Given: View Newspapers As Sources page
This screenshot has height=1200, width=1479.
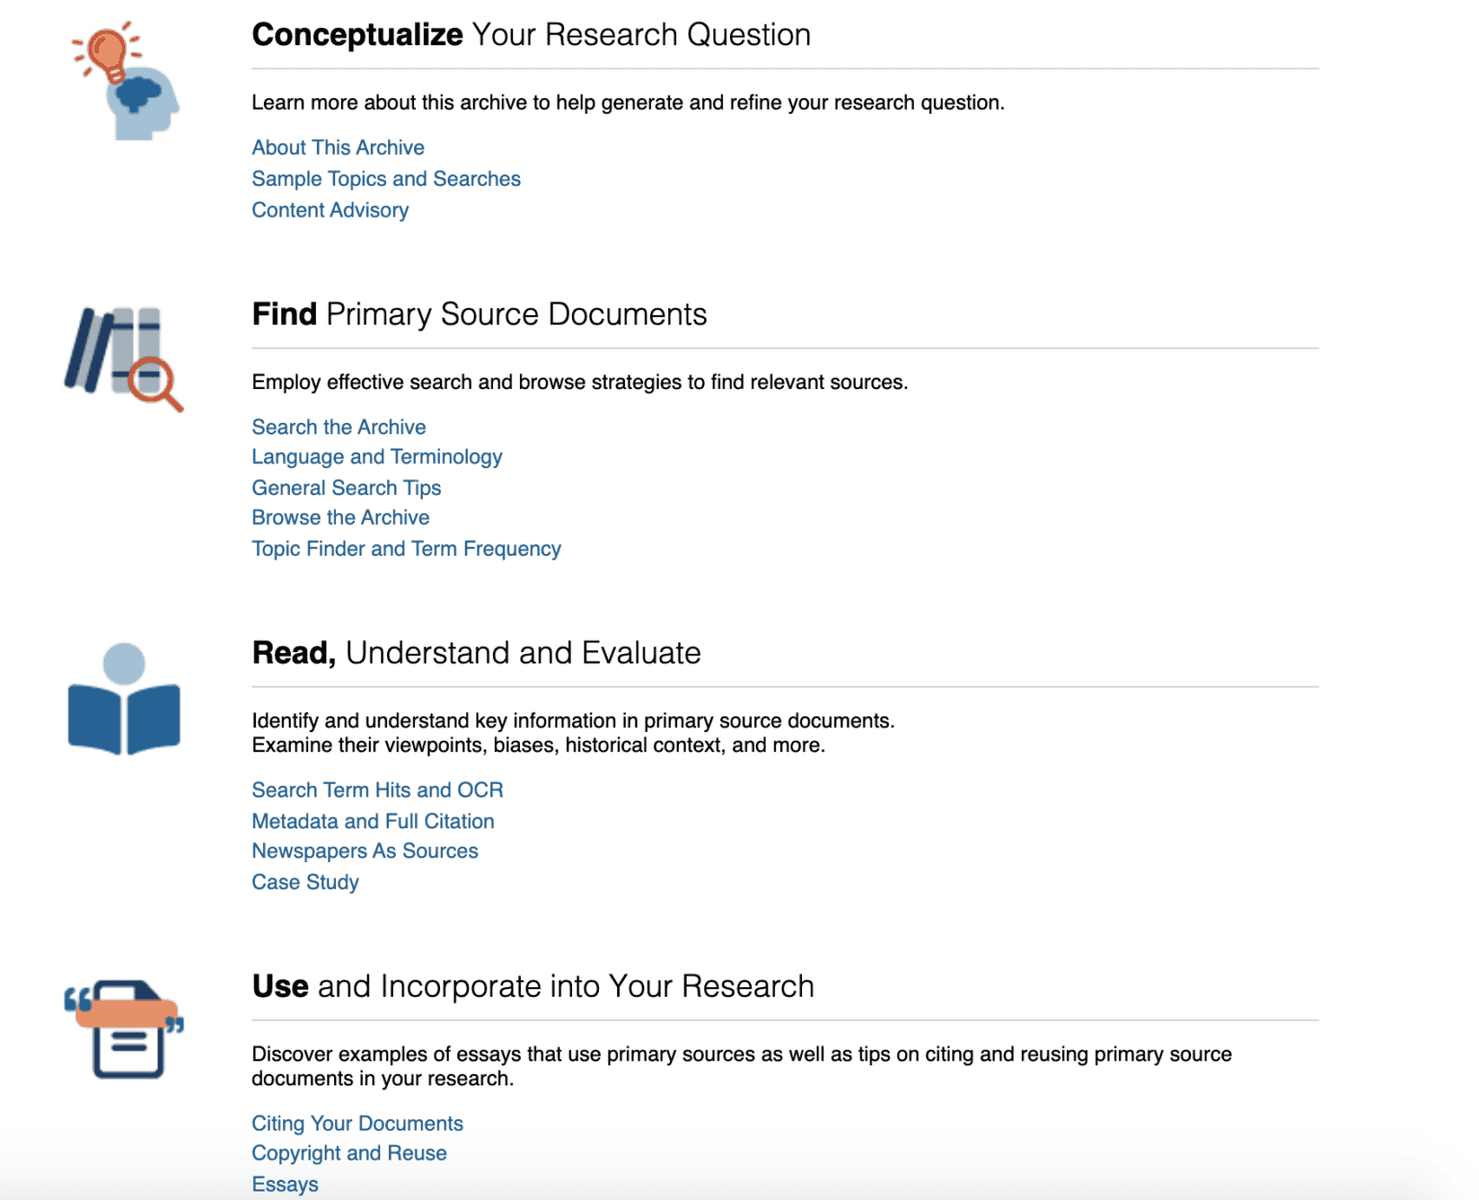Looking at the screenshot, I should click(x=365, y=851).
